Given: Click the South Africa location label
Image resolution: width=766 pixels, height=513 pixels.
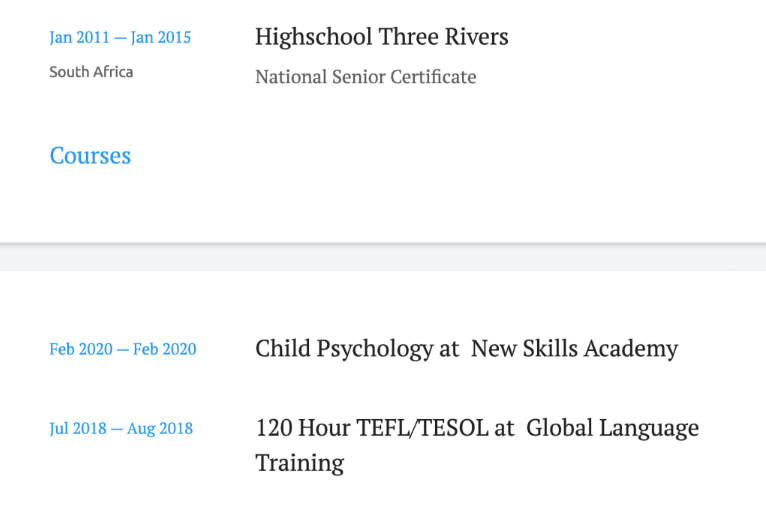Looking at the screenshot, I should [91, 72].
